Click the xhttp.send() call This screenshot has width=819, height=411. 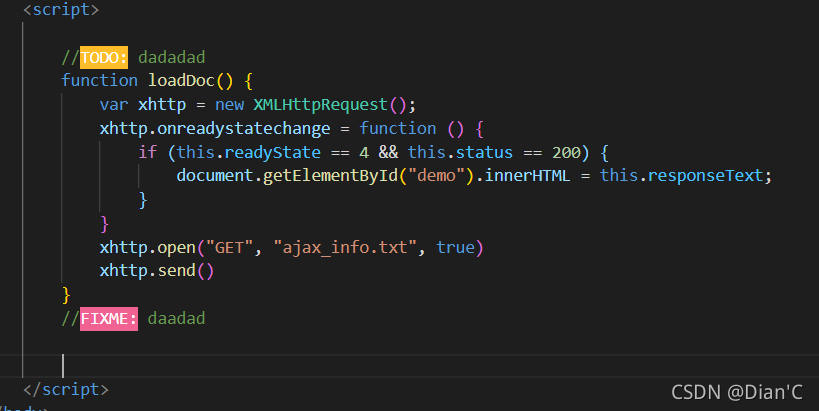click(x=157, y=271)
